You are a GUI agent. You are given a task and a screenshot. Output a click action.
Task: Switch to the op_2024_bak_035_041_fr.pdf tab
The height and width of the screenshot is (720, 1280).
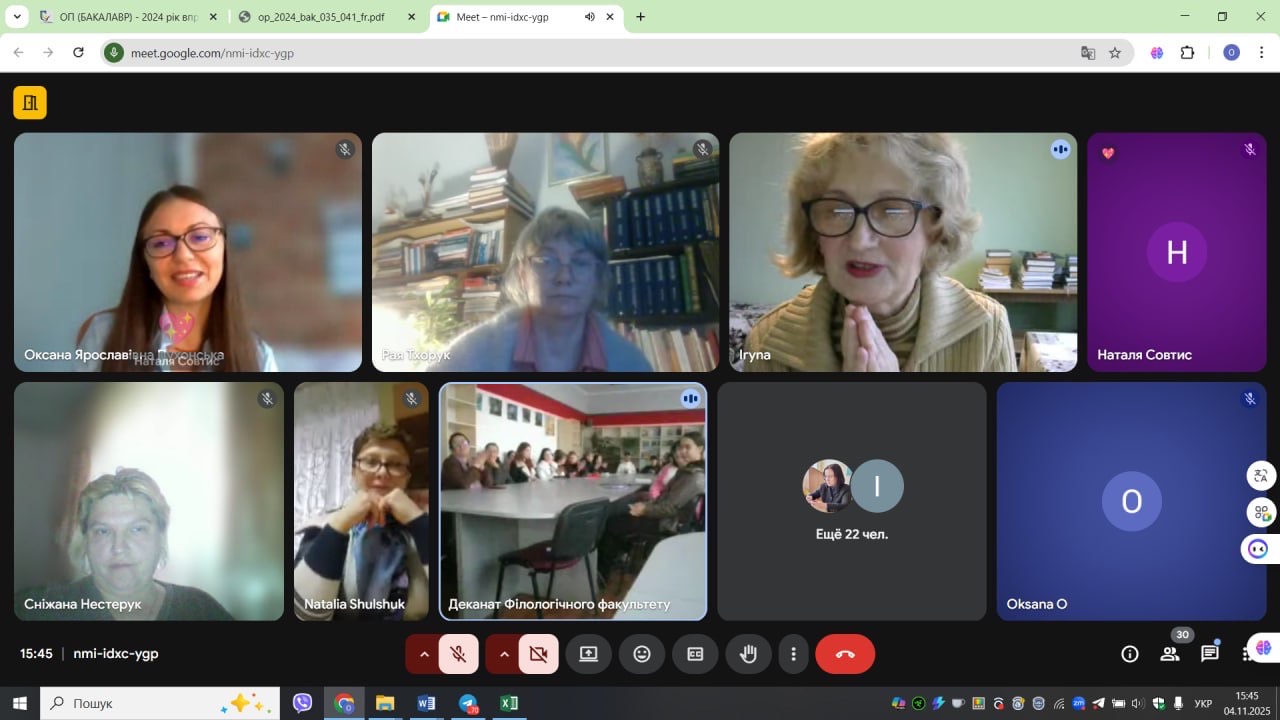click(320, 17)
